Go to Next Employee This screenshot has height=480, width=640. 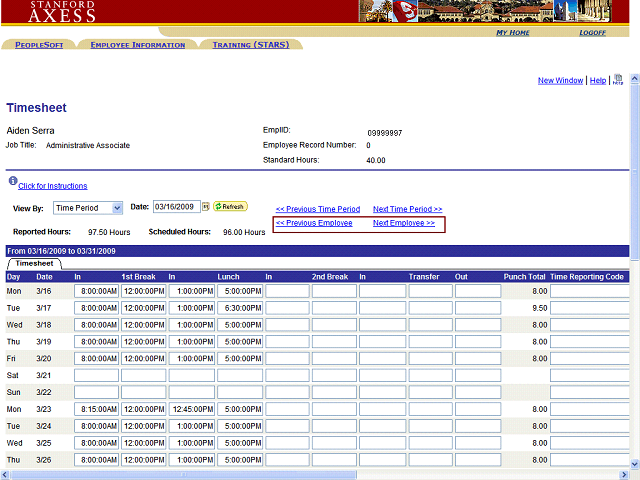(404, 223)
